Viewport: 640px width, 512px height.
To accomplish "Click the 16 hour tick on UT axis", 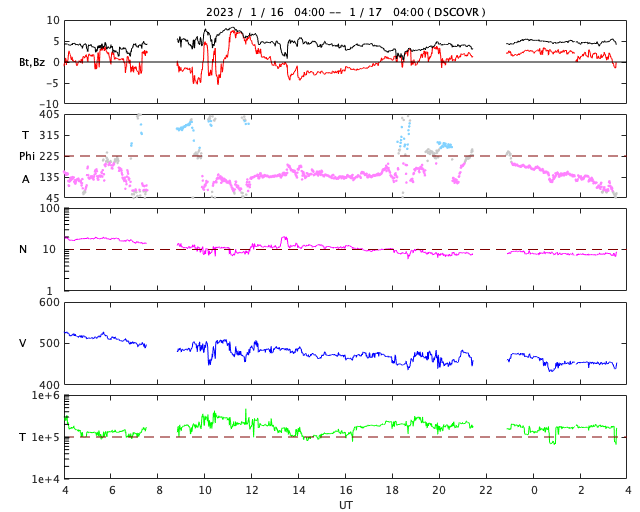I will tap(346, 490).
